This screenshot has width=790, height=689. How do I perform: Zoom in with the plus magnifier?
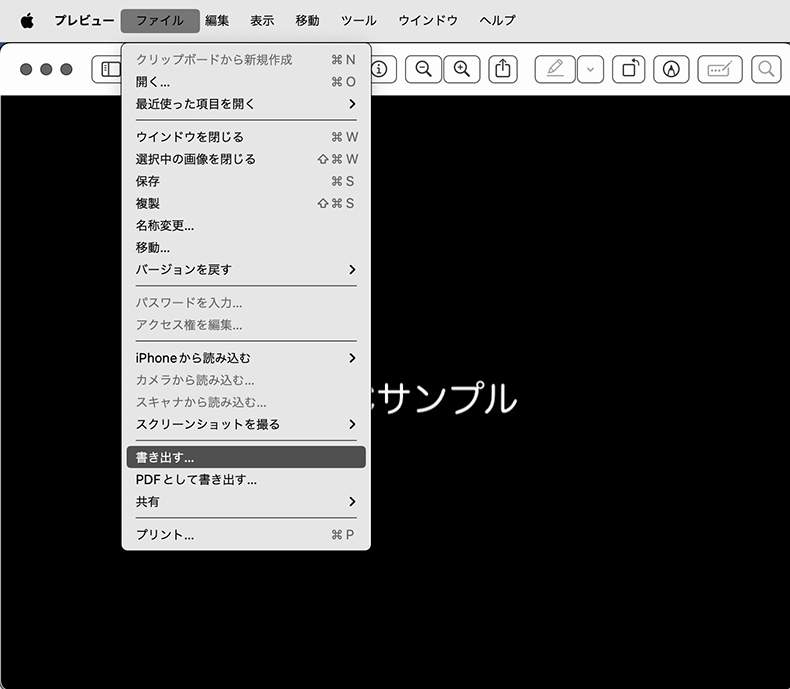(462, 69)
